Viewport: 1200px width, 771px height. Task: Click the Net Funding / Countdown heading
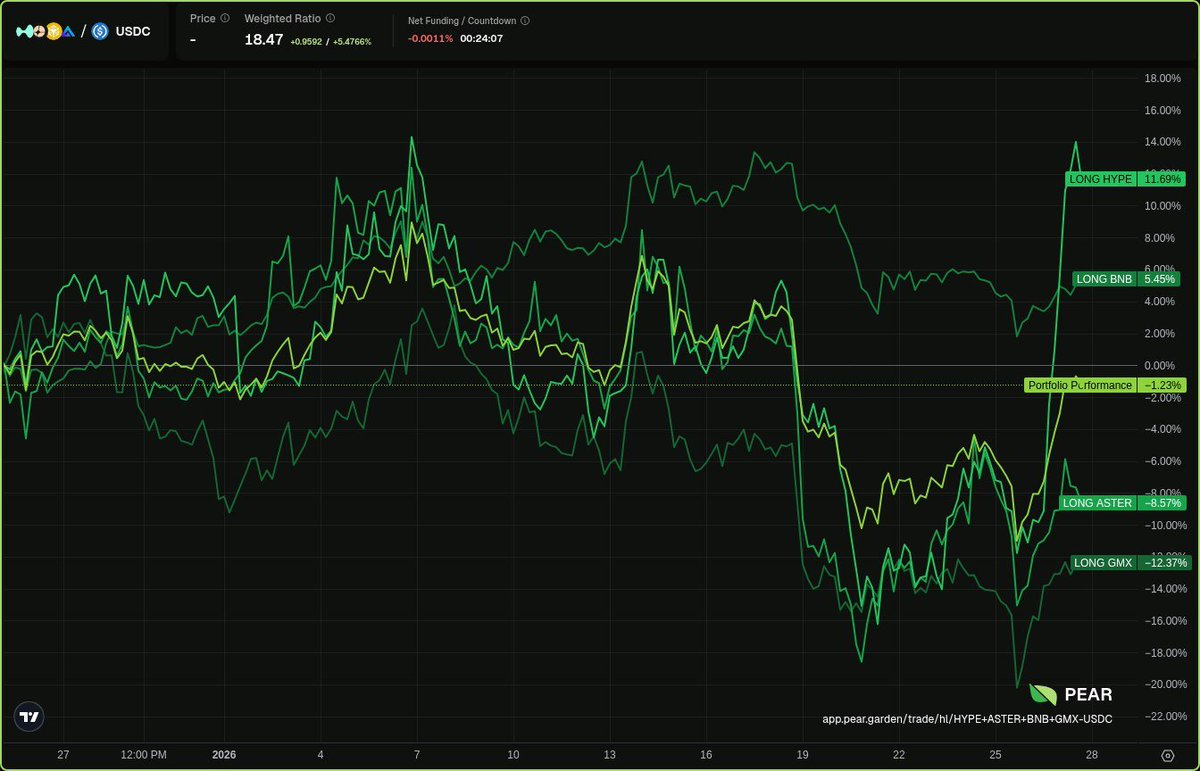tap(462, 20)
